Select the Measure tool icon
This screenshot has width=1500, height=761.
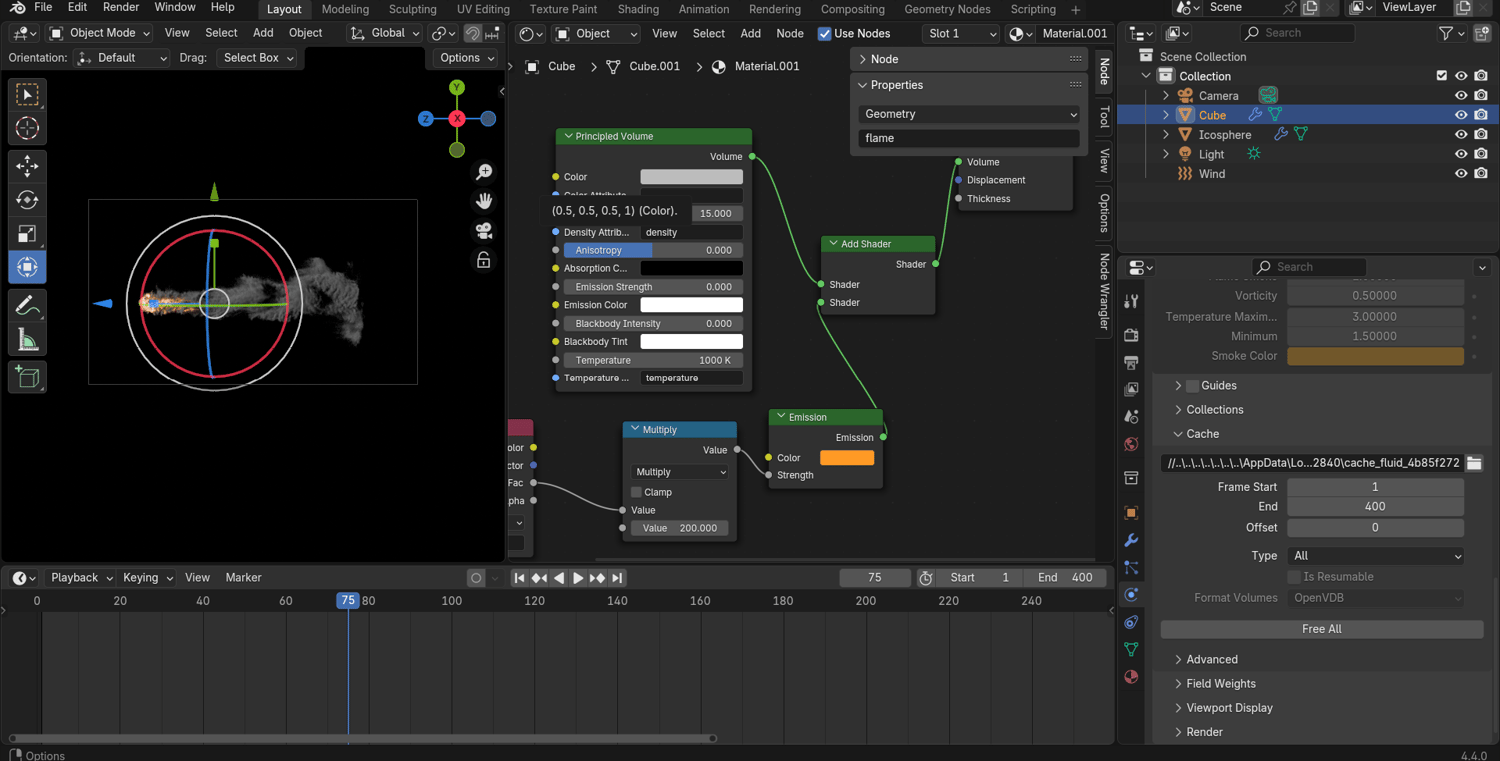tap(27, 341)
